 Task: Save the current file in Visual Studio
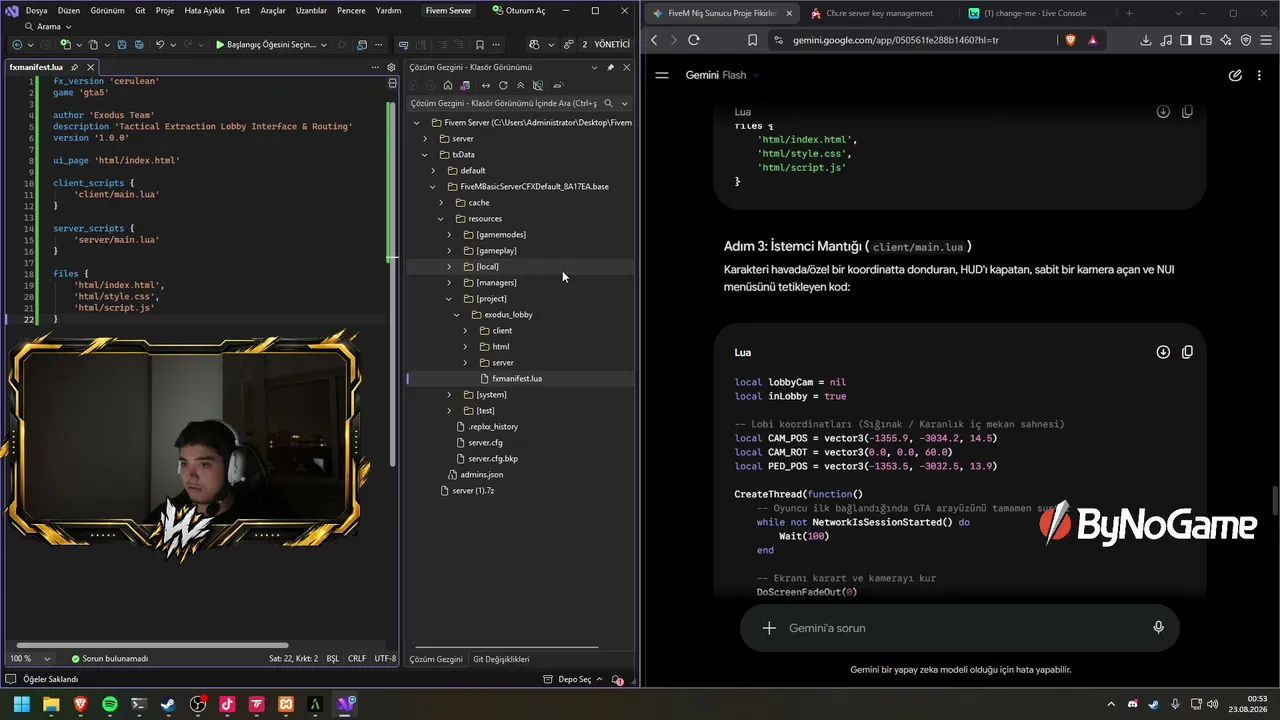[122, 45]
